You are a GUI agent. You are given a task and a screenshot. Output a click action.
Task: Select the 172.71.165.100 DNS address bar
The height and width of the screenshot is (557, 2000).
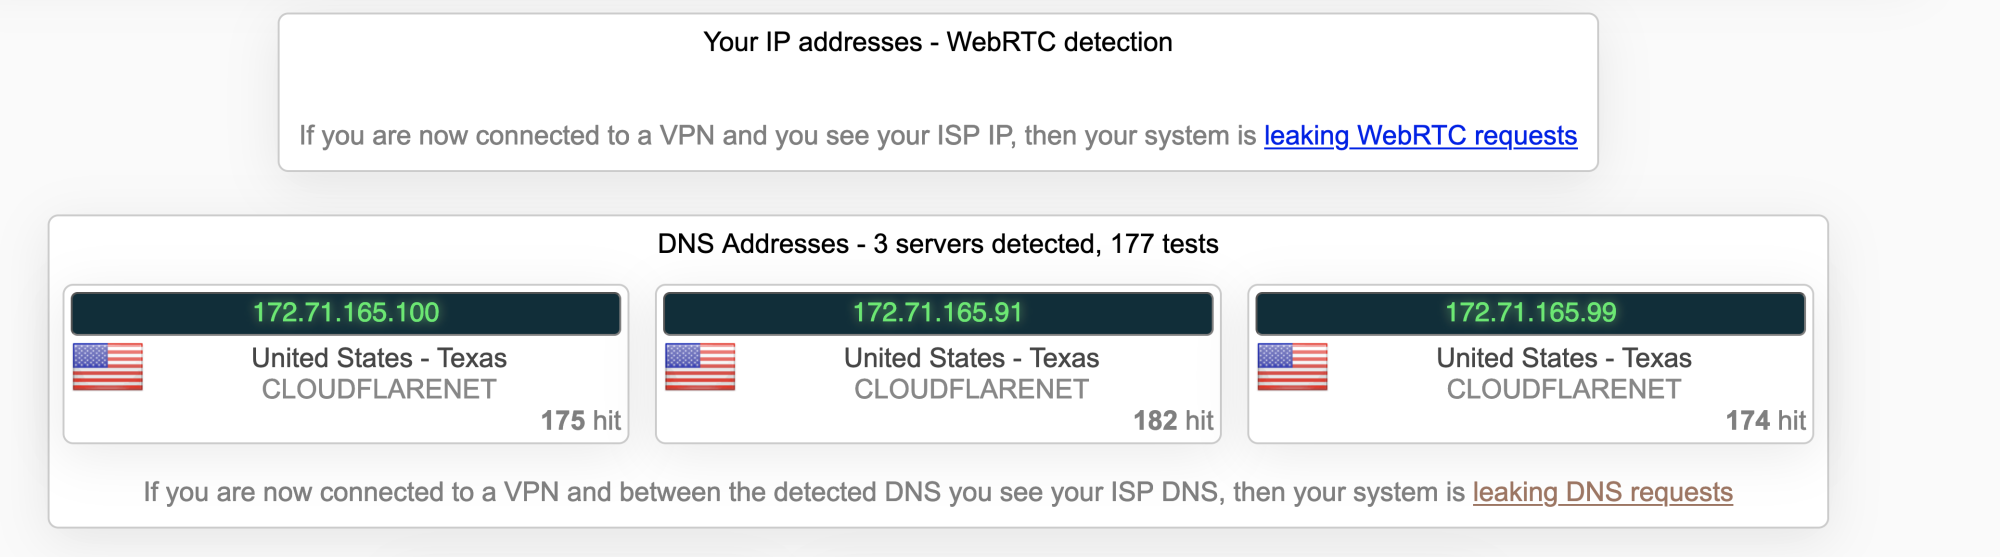(x=346, y=313)
